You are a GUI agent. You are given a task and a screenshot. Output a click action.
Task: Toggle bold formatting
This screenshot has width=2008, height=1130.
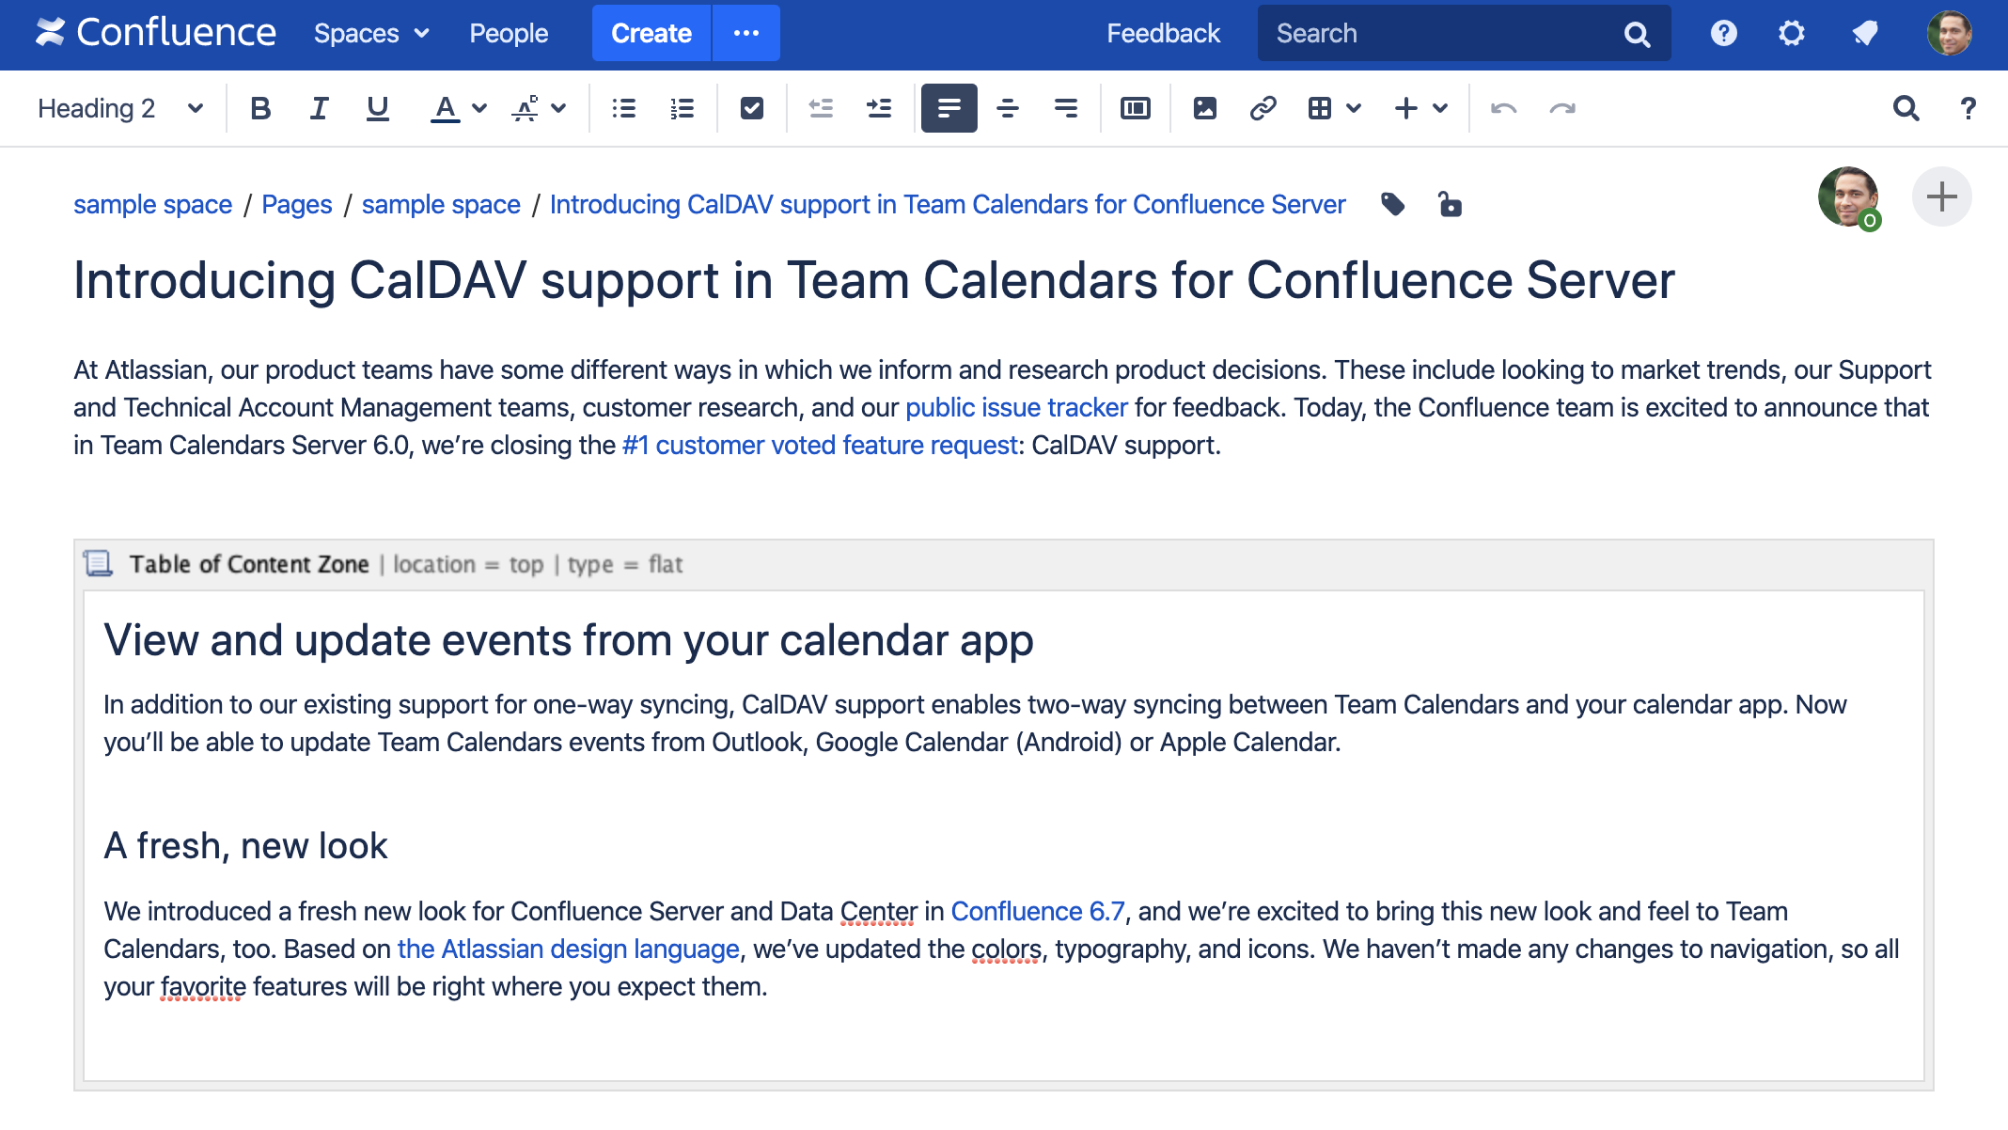click(260, 108)
